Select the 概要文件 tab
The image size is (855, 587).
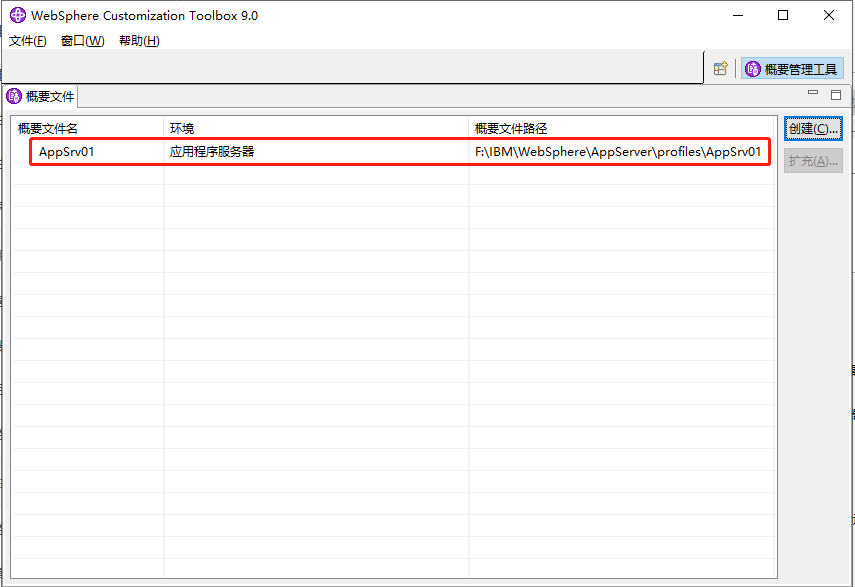[x=40, y=96]
